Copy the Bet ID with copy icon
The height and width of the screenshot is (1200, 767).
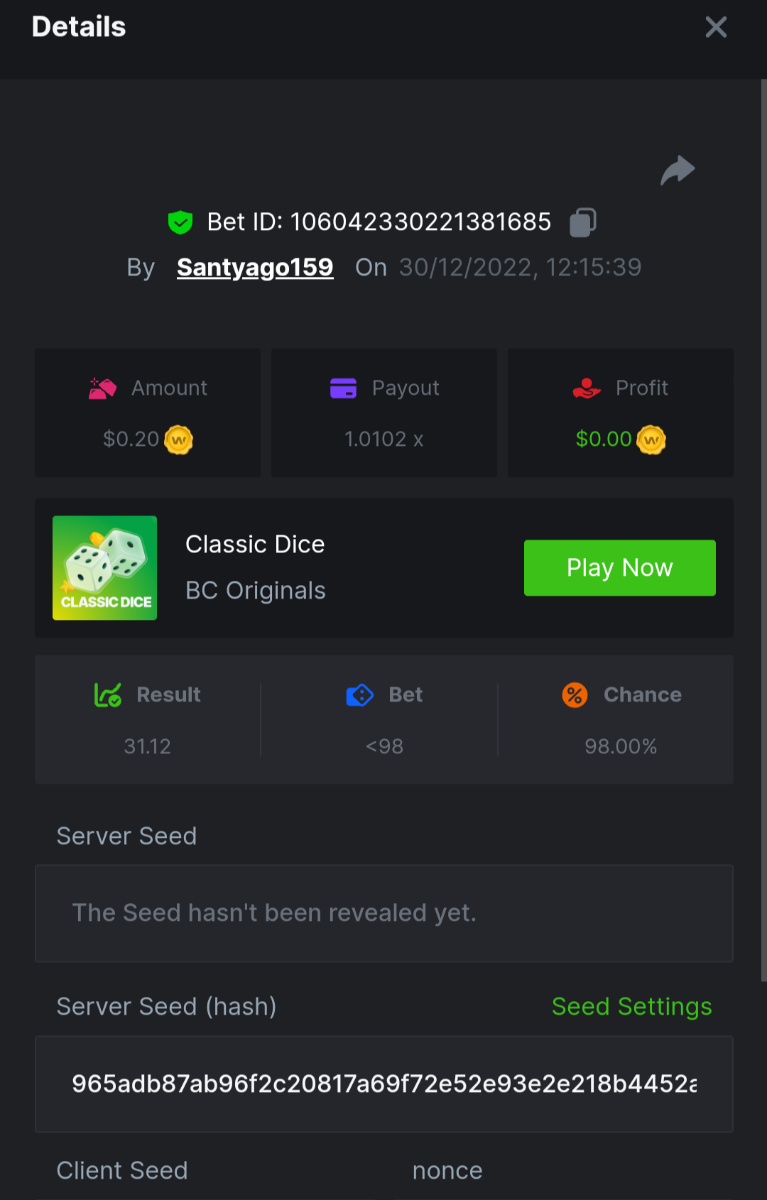(x=583, y=222)
